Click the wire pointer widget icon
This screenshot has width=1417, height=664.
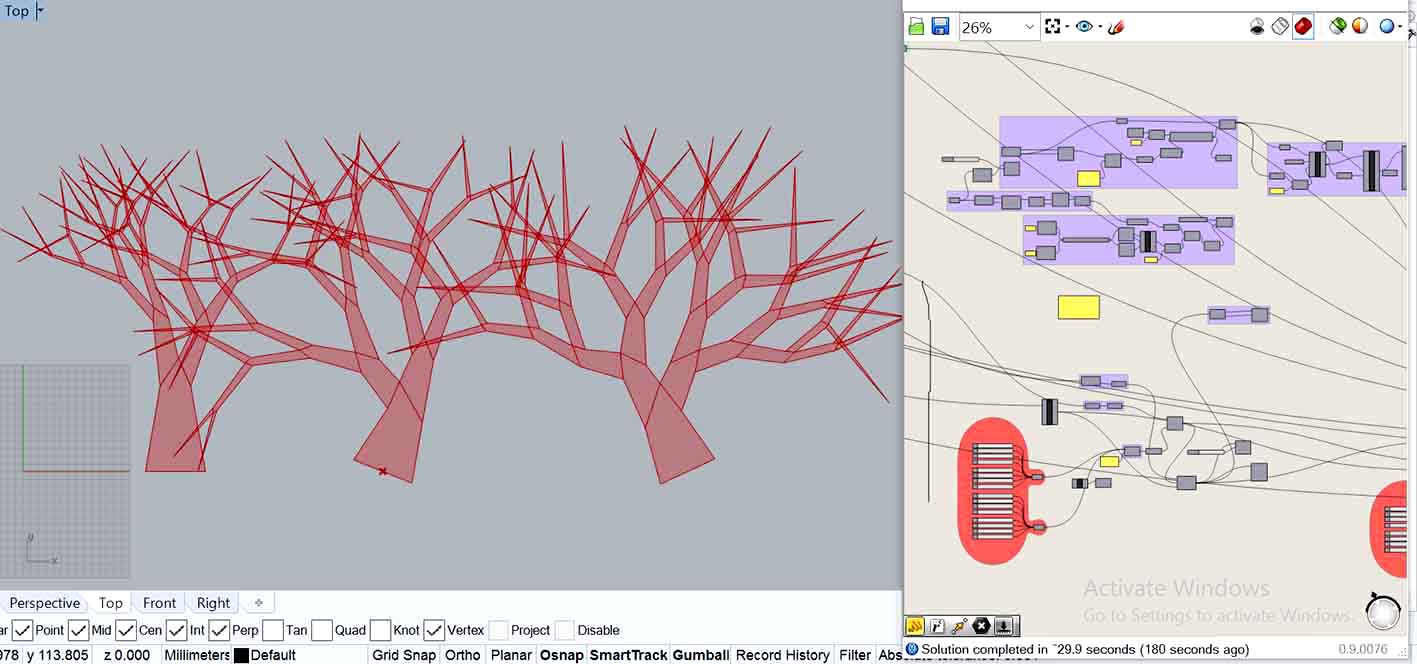pyautogui.click(x=959, y=626)
